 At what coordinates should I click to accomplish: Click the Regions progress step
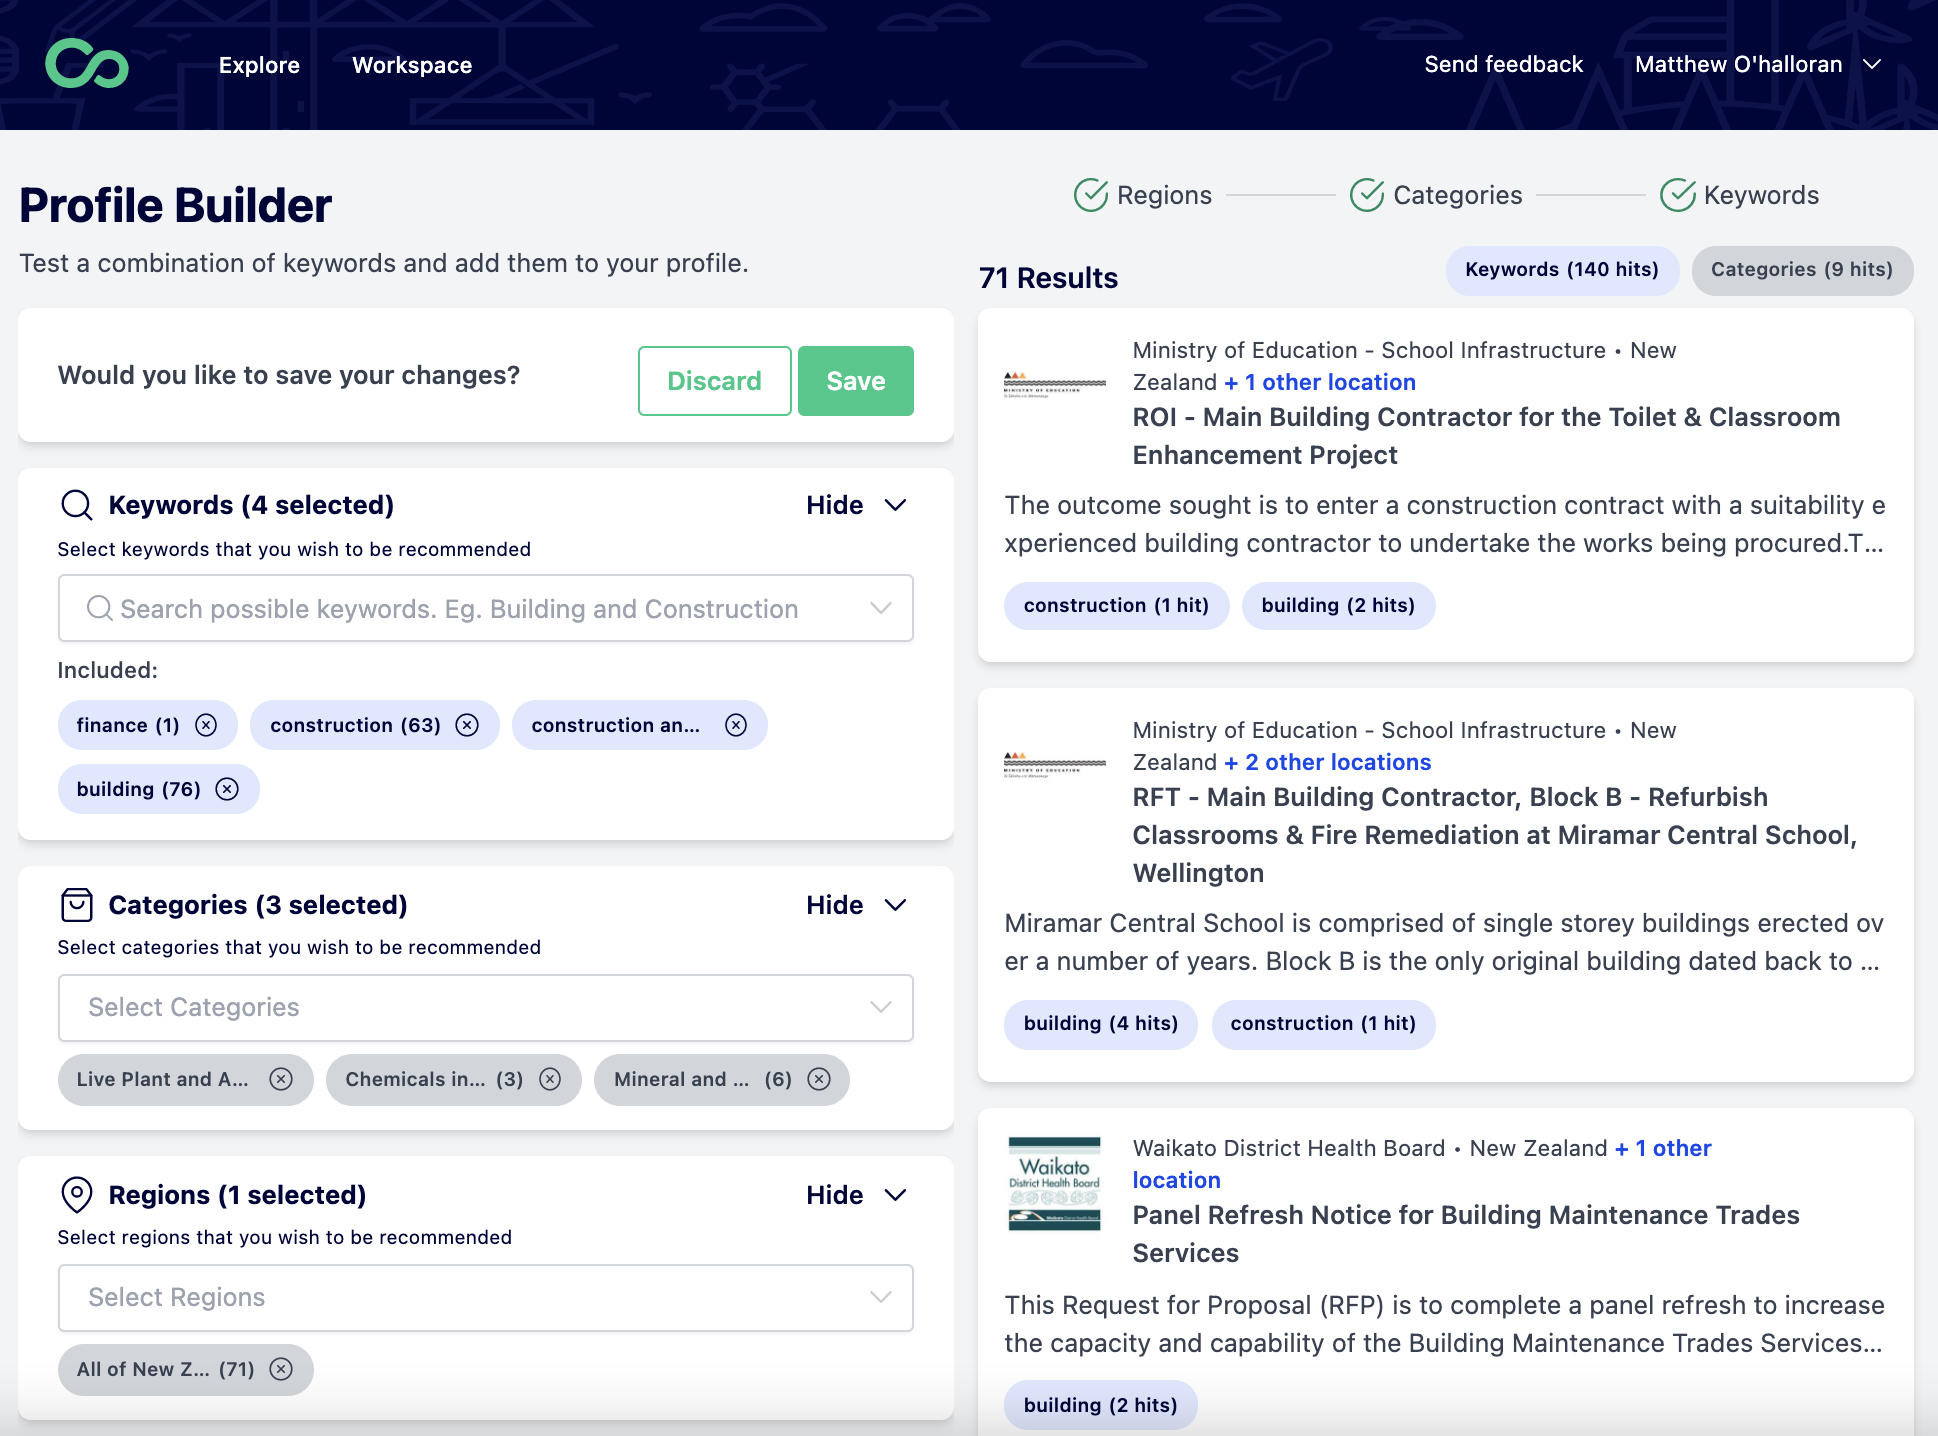1143,195
